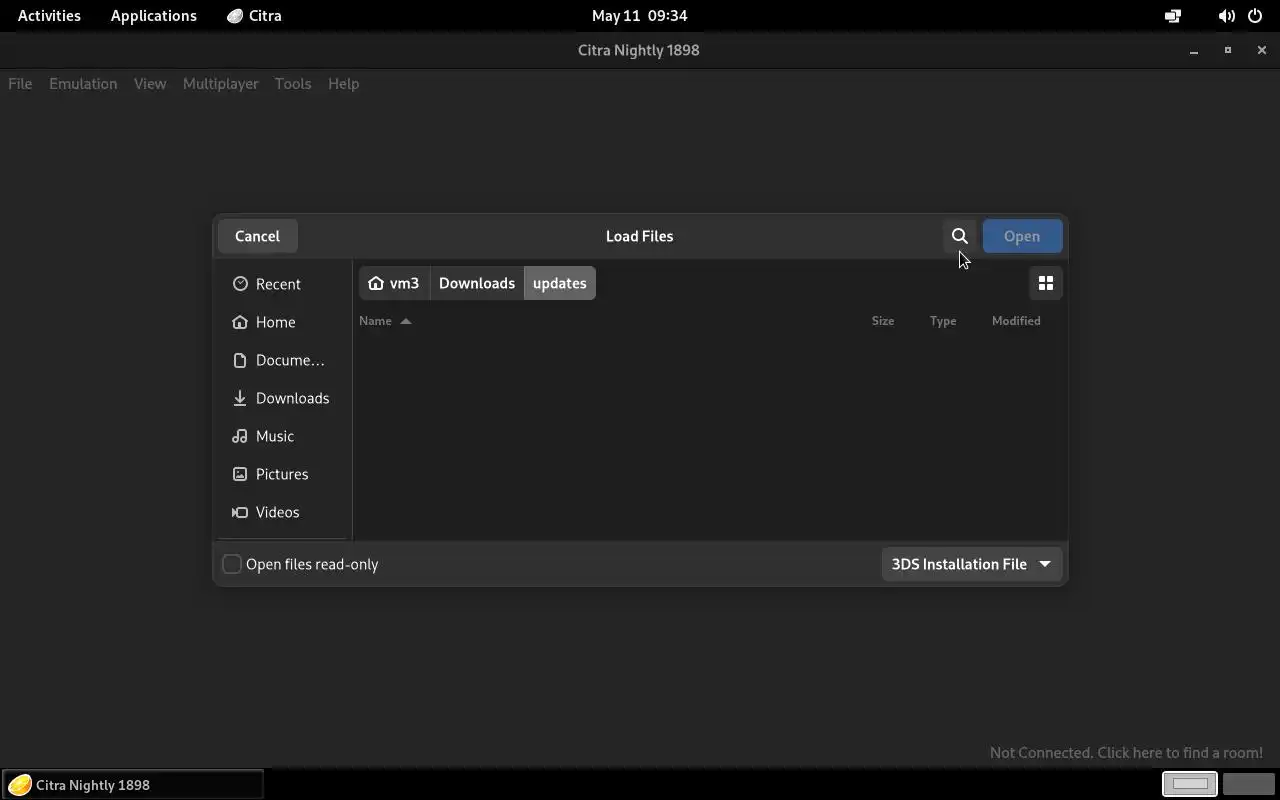Sort files by Size column
This screenshot has width=1280, height=800.
pyautogui.click(x=883, y=321)
